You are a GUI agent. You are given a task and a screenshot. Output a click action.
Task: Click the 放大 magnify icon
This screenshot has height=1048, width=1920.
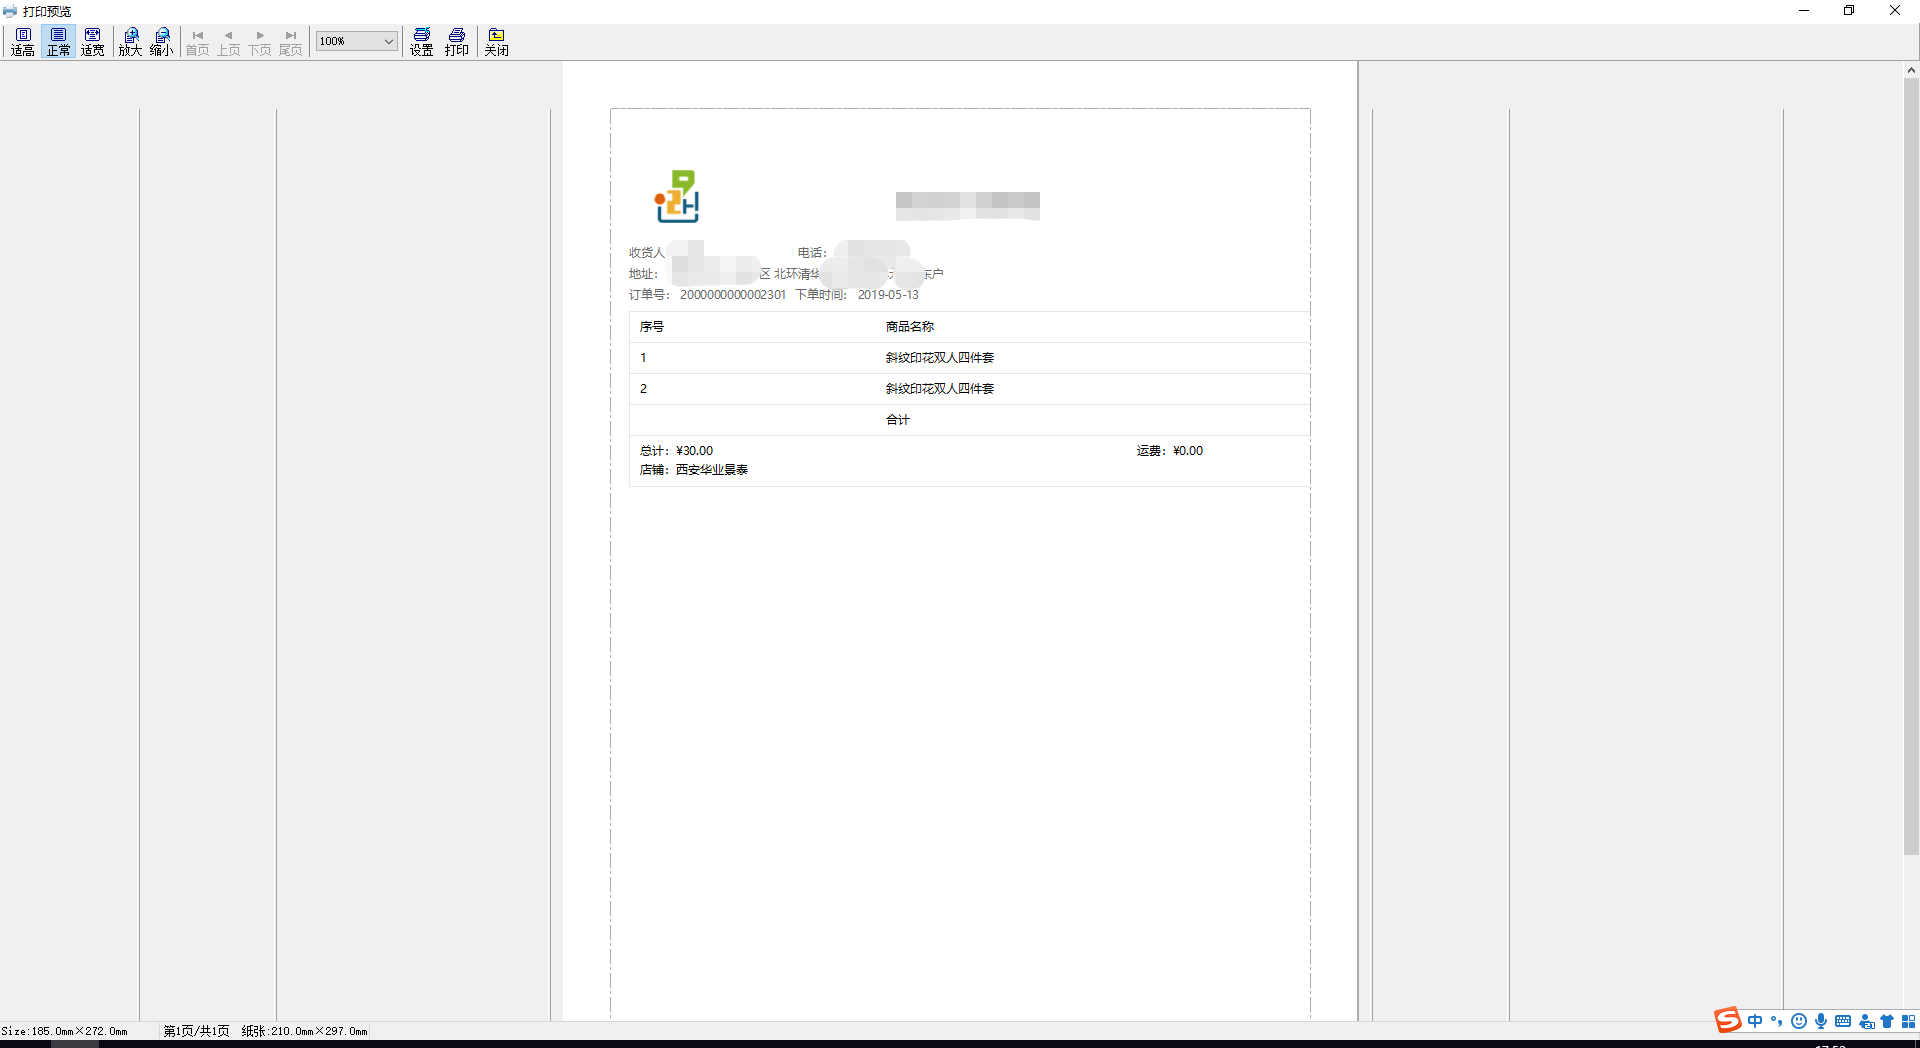[130, 41]
